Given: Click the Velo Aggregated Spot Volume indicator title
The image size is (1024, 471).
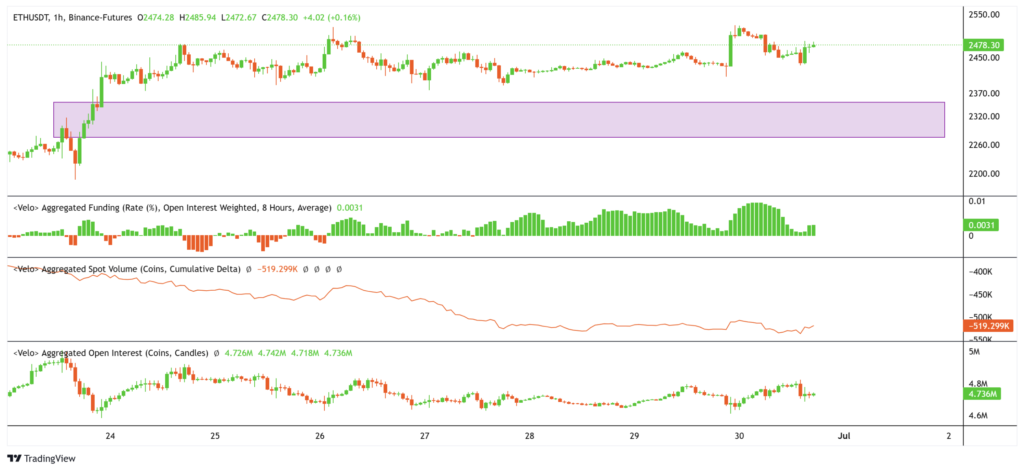Looking at the screenshot, I should (127, 268).
